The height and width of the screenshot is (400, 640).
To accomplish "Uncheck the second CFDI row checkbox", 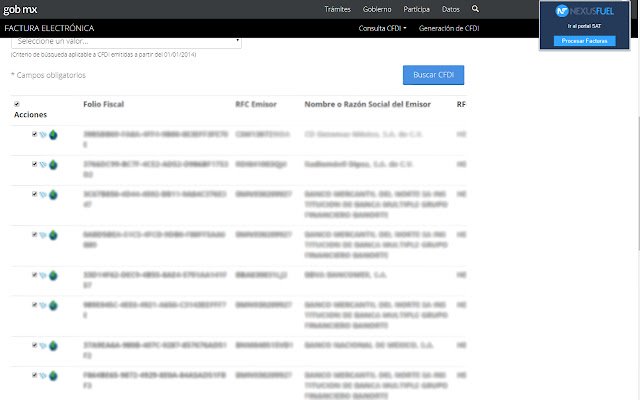I will click(35, 164).
